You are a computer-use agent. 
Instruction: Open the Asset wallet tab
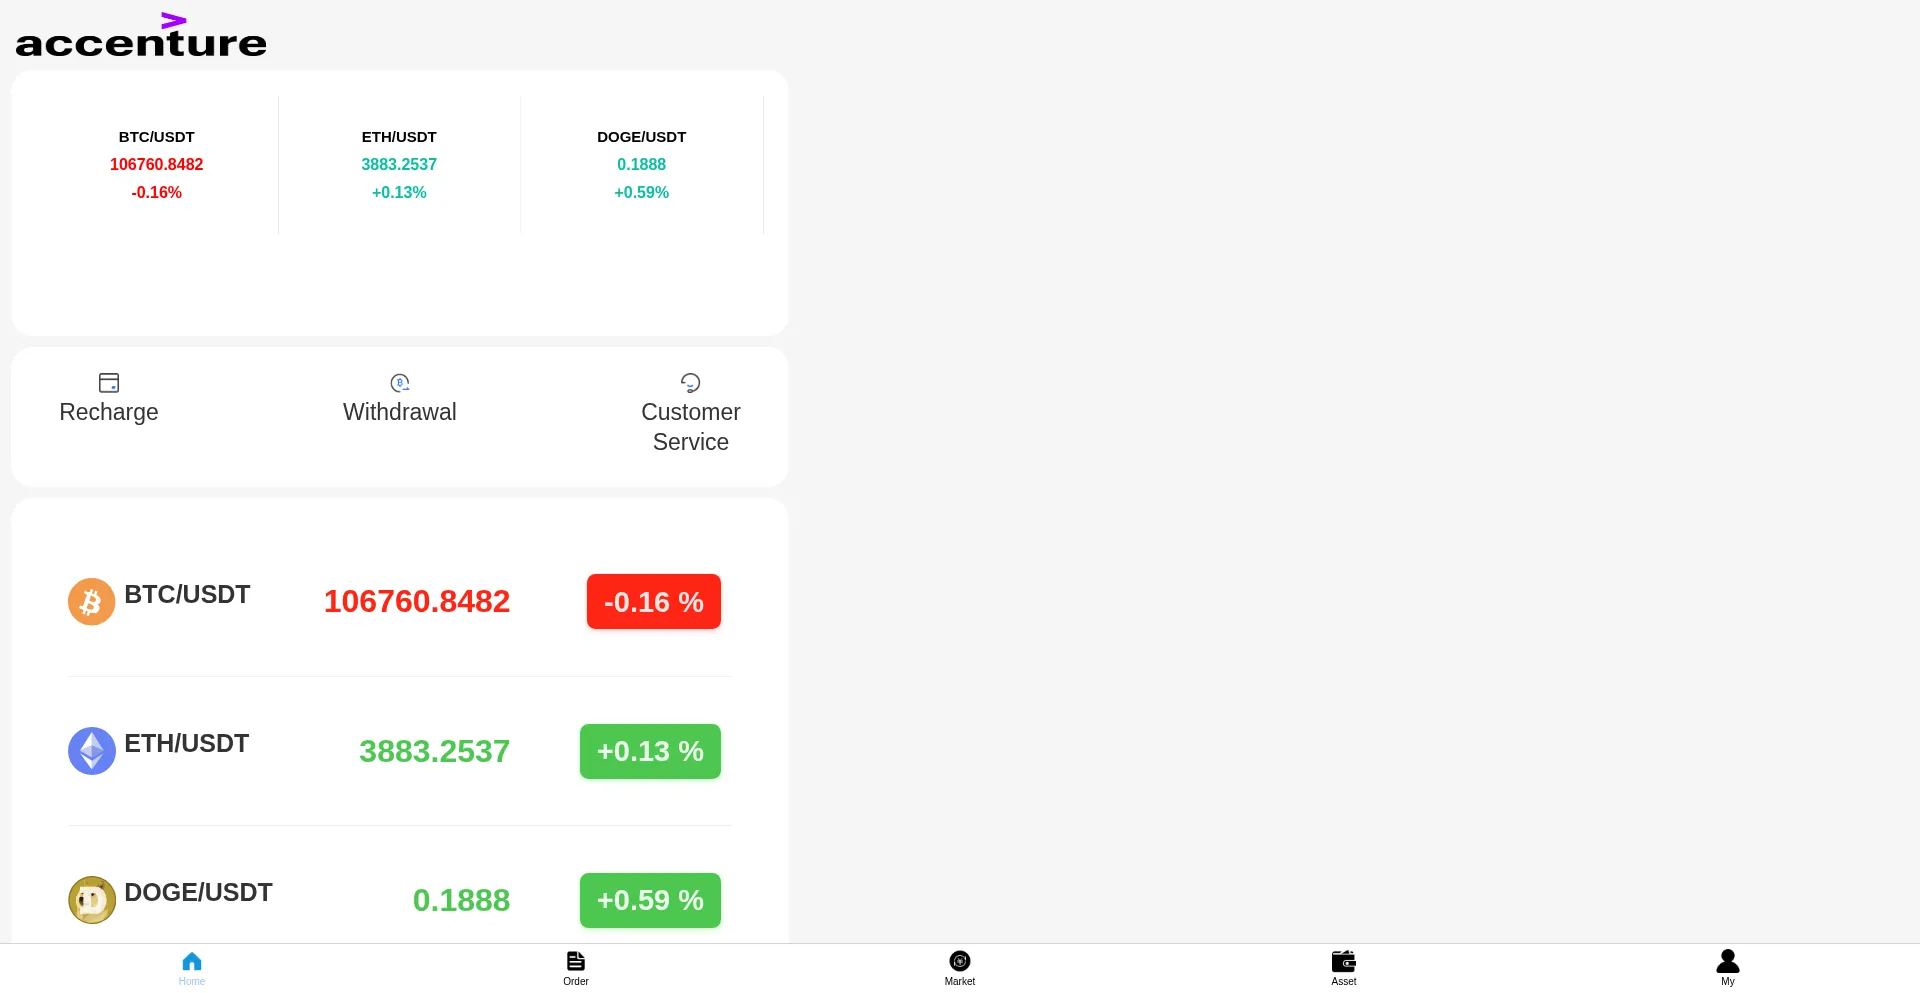(1344, 967)
